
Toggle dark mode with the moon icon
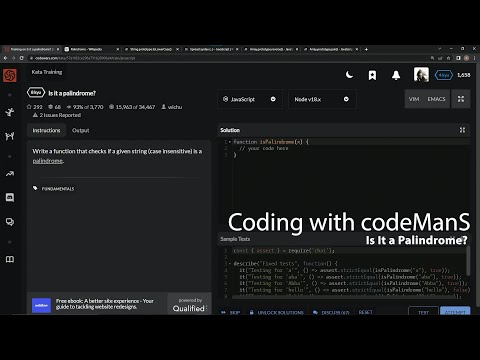(349, 75)
